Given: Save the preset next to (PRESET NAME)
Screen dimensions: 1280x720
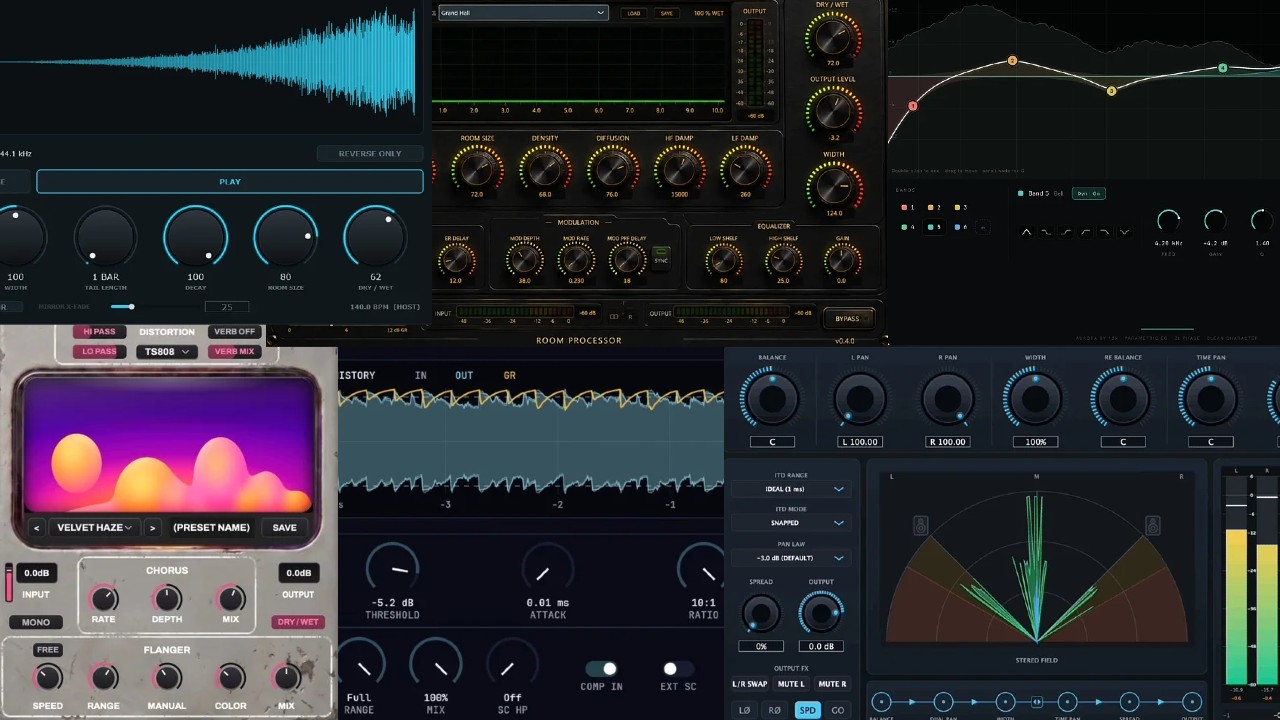Looking at the screenshot, I should pyautogui.click(x=285, y=528).
